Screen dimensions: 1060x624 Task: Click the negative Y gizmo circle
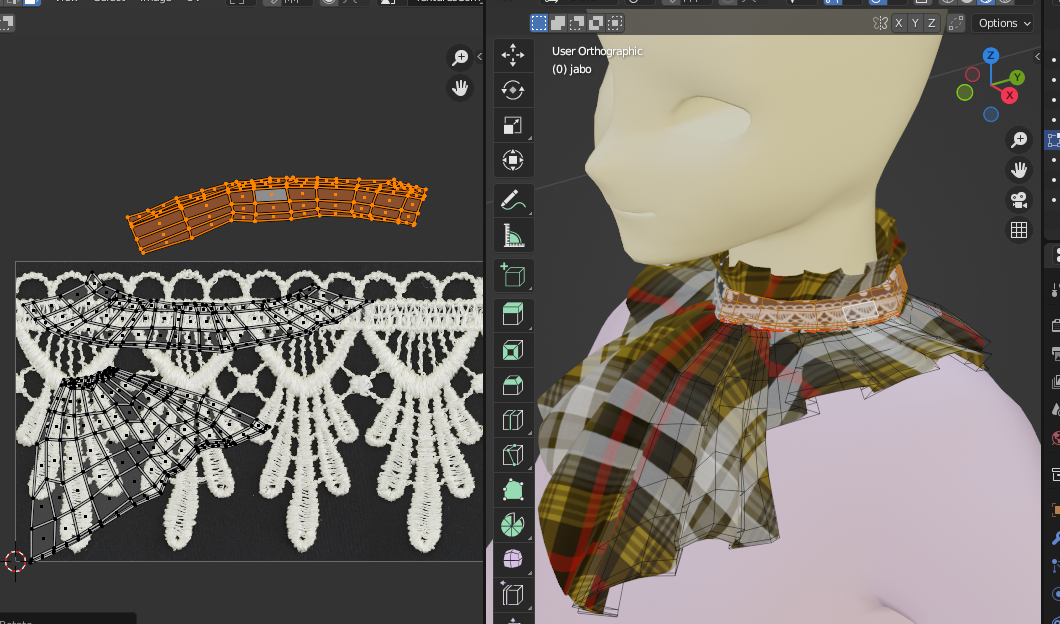(x=965, y=92)
